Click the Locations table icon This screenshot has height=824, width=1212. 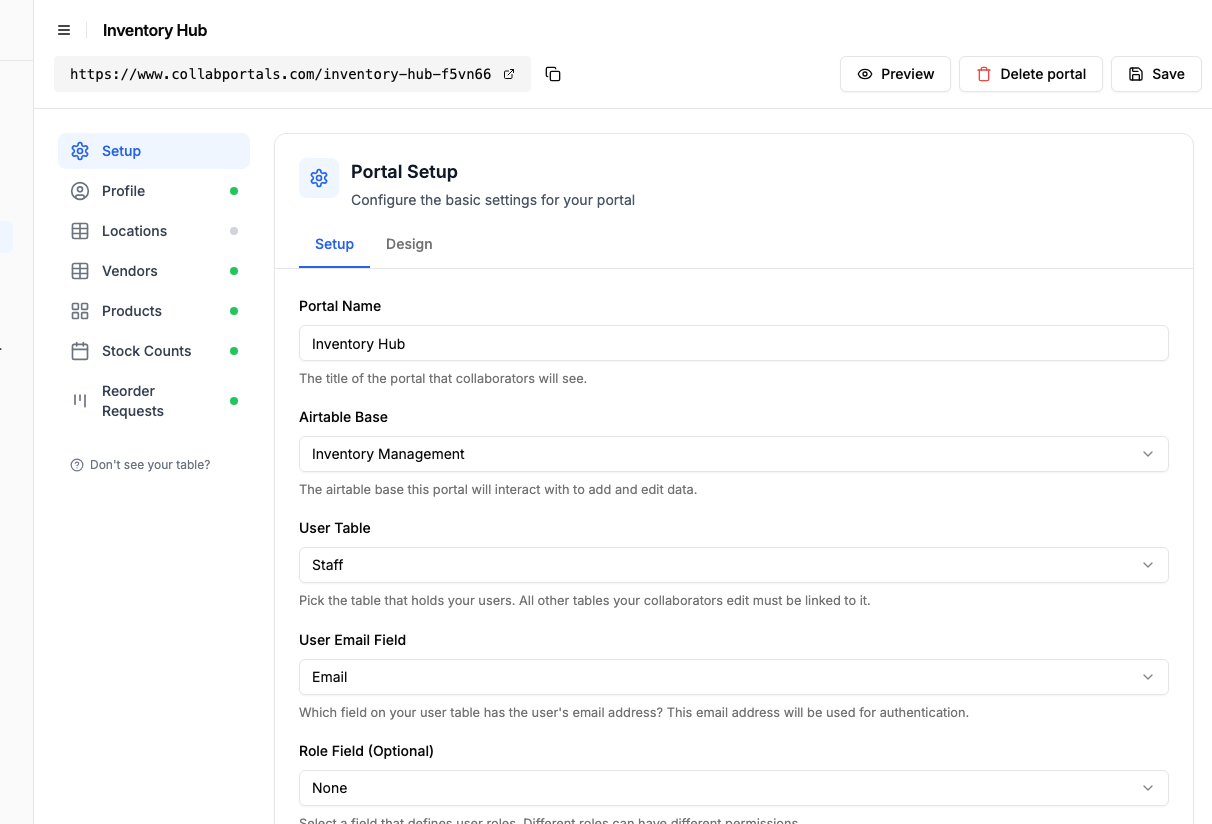(80, 231)
